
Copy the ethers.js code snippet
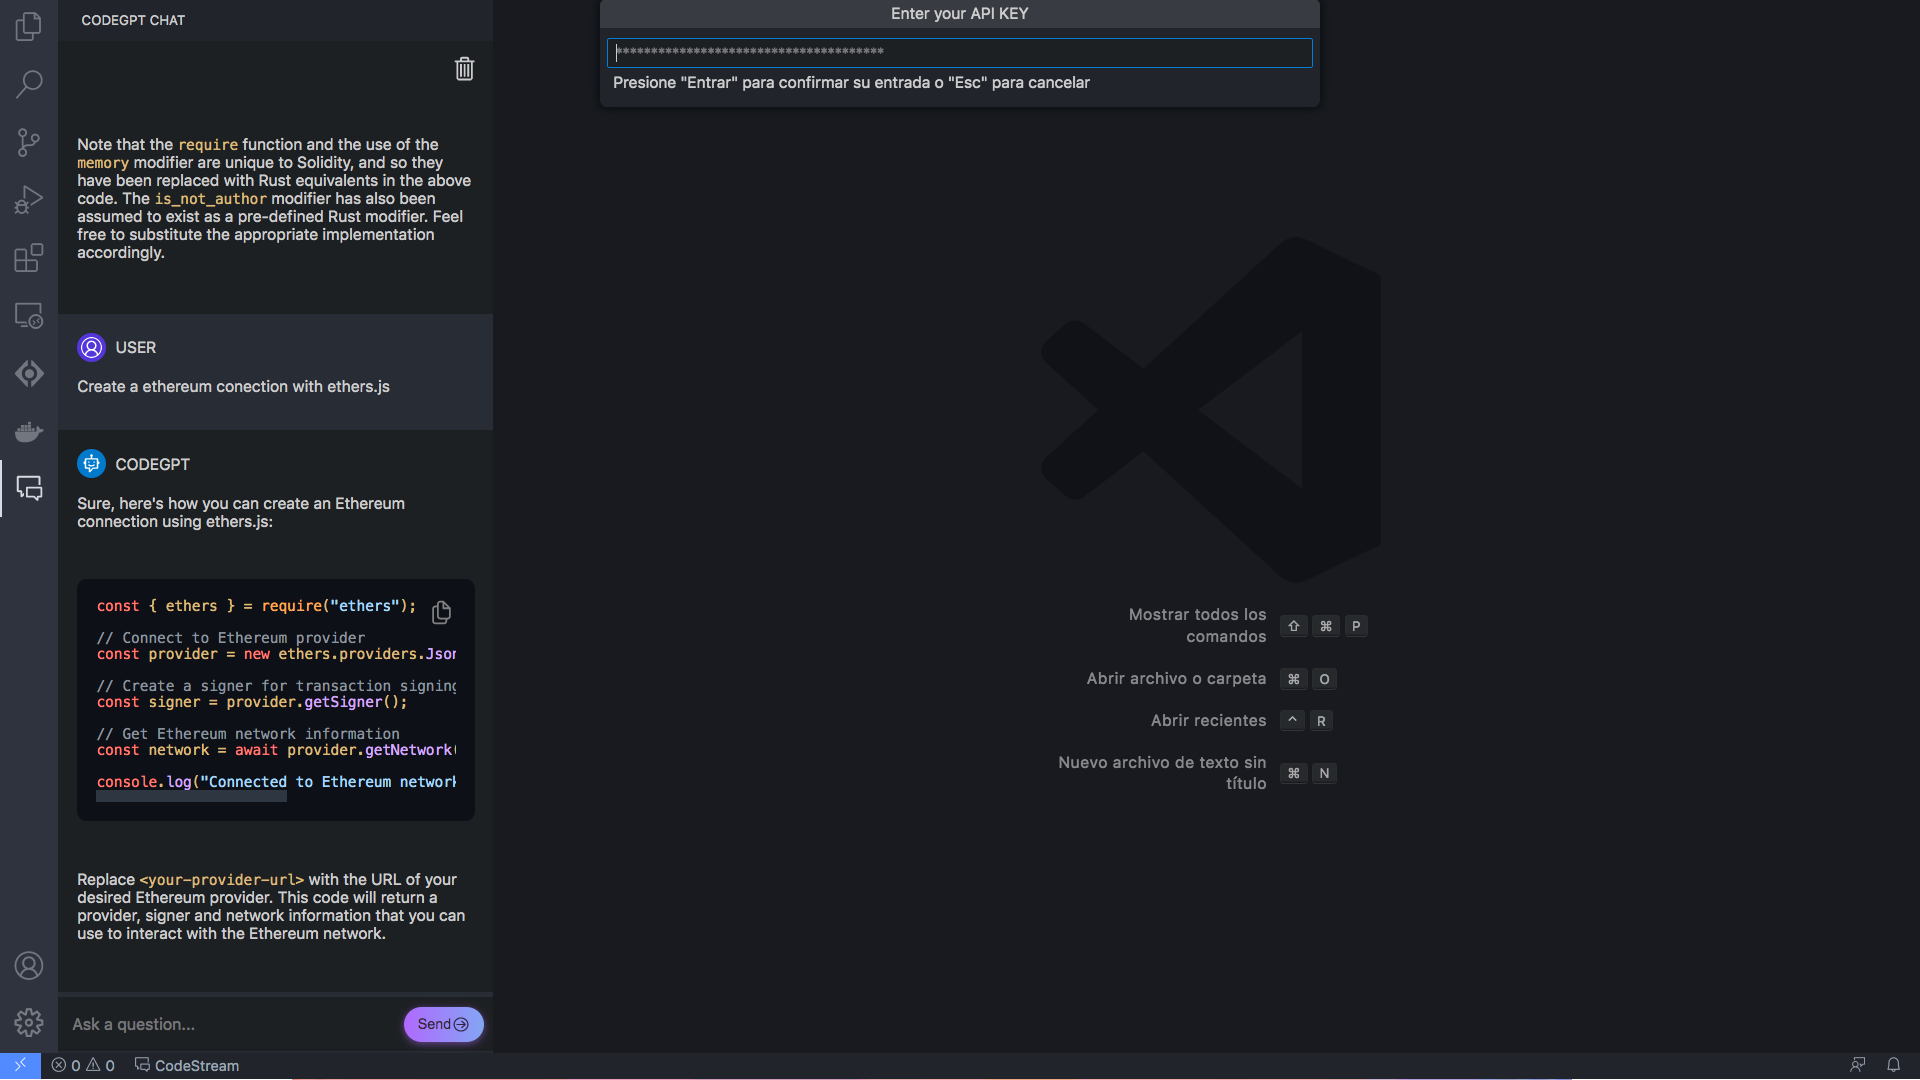point(441,612)
